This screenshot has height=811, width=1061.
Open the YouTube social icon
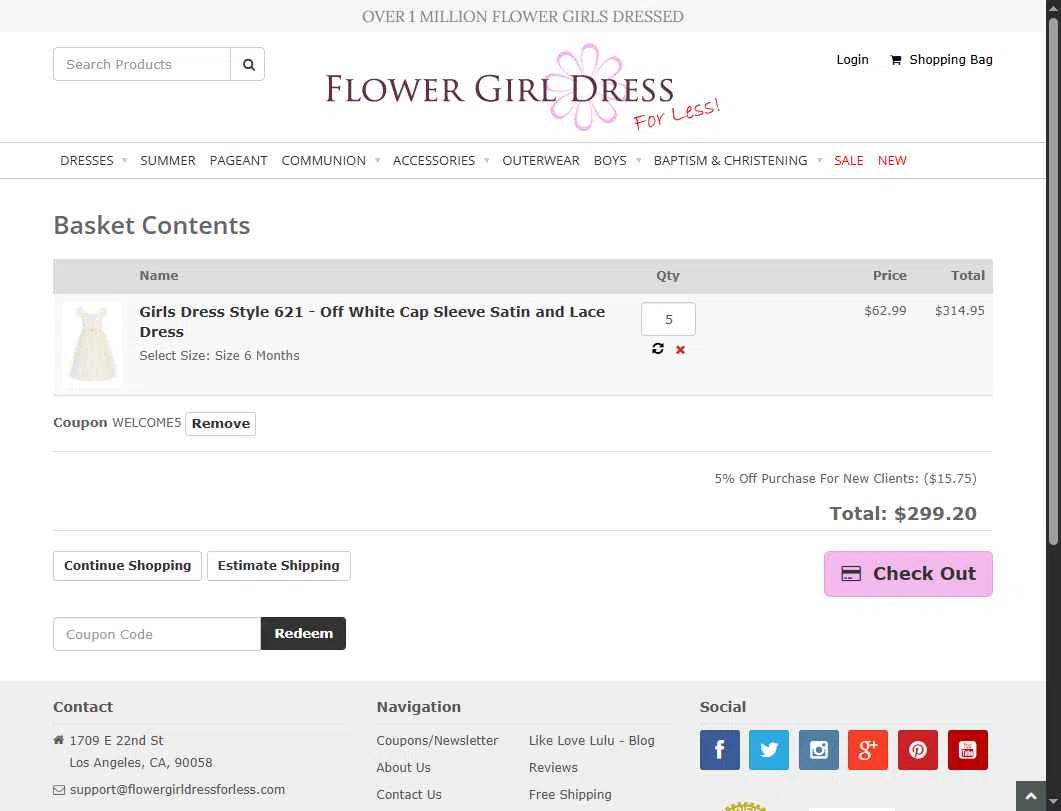(968, 749)
